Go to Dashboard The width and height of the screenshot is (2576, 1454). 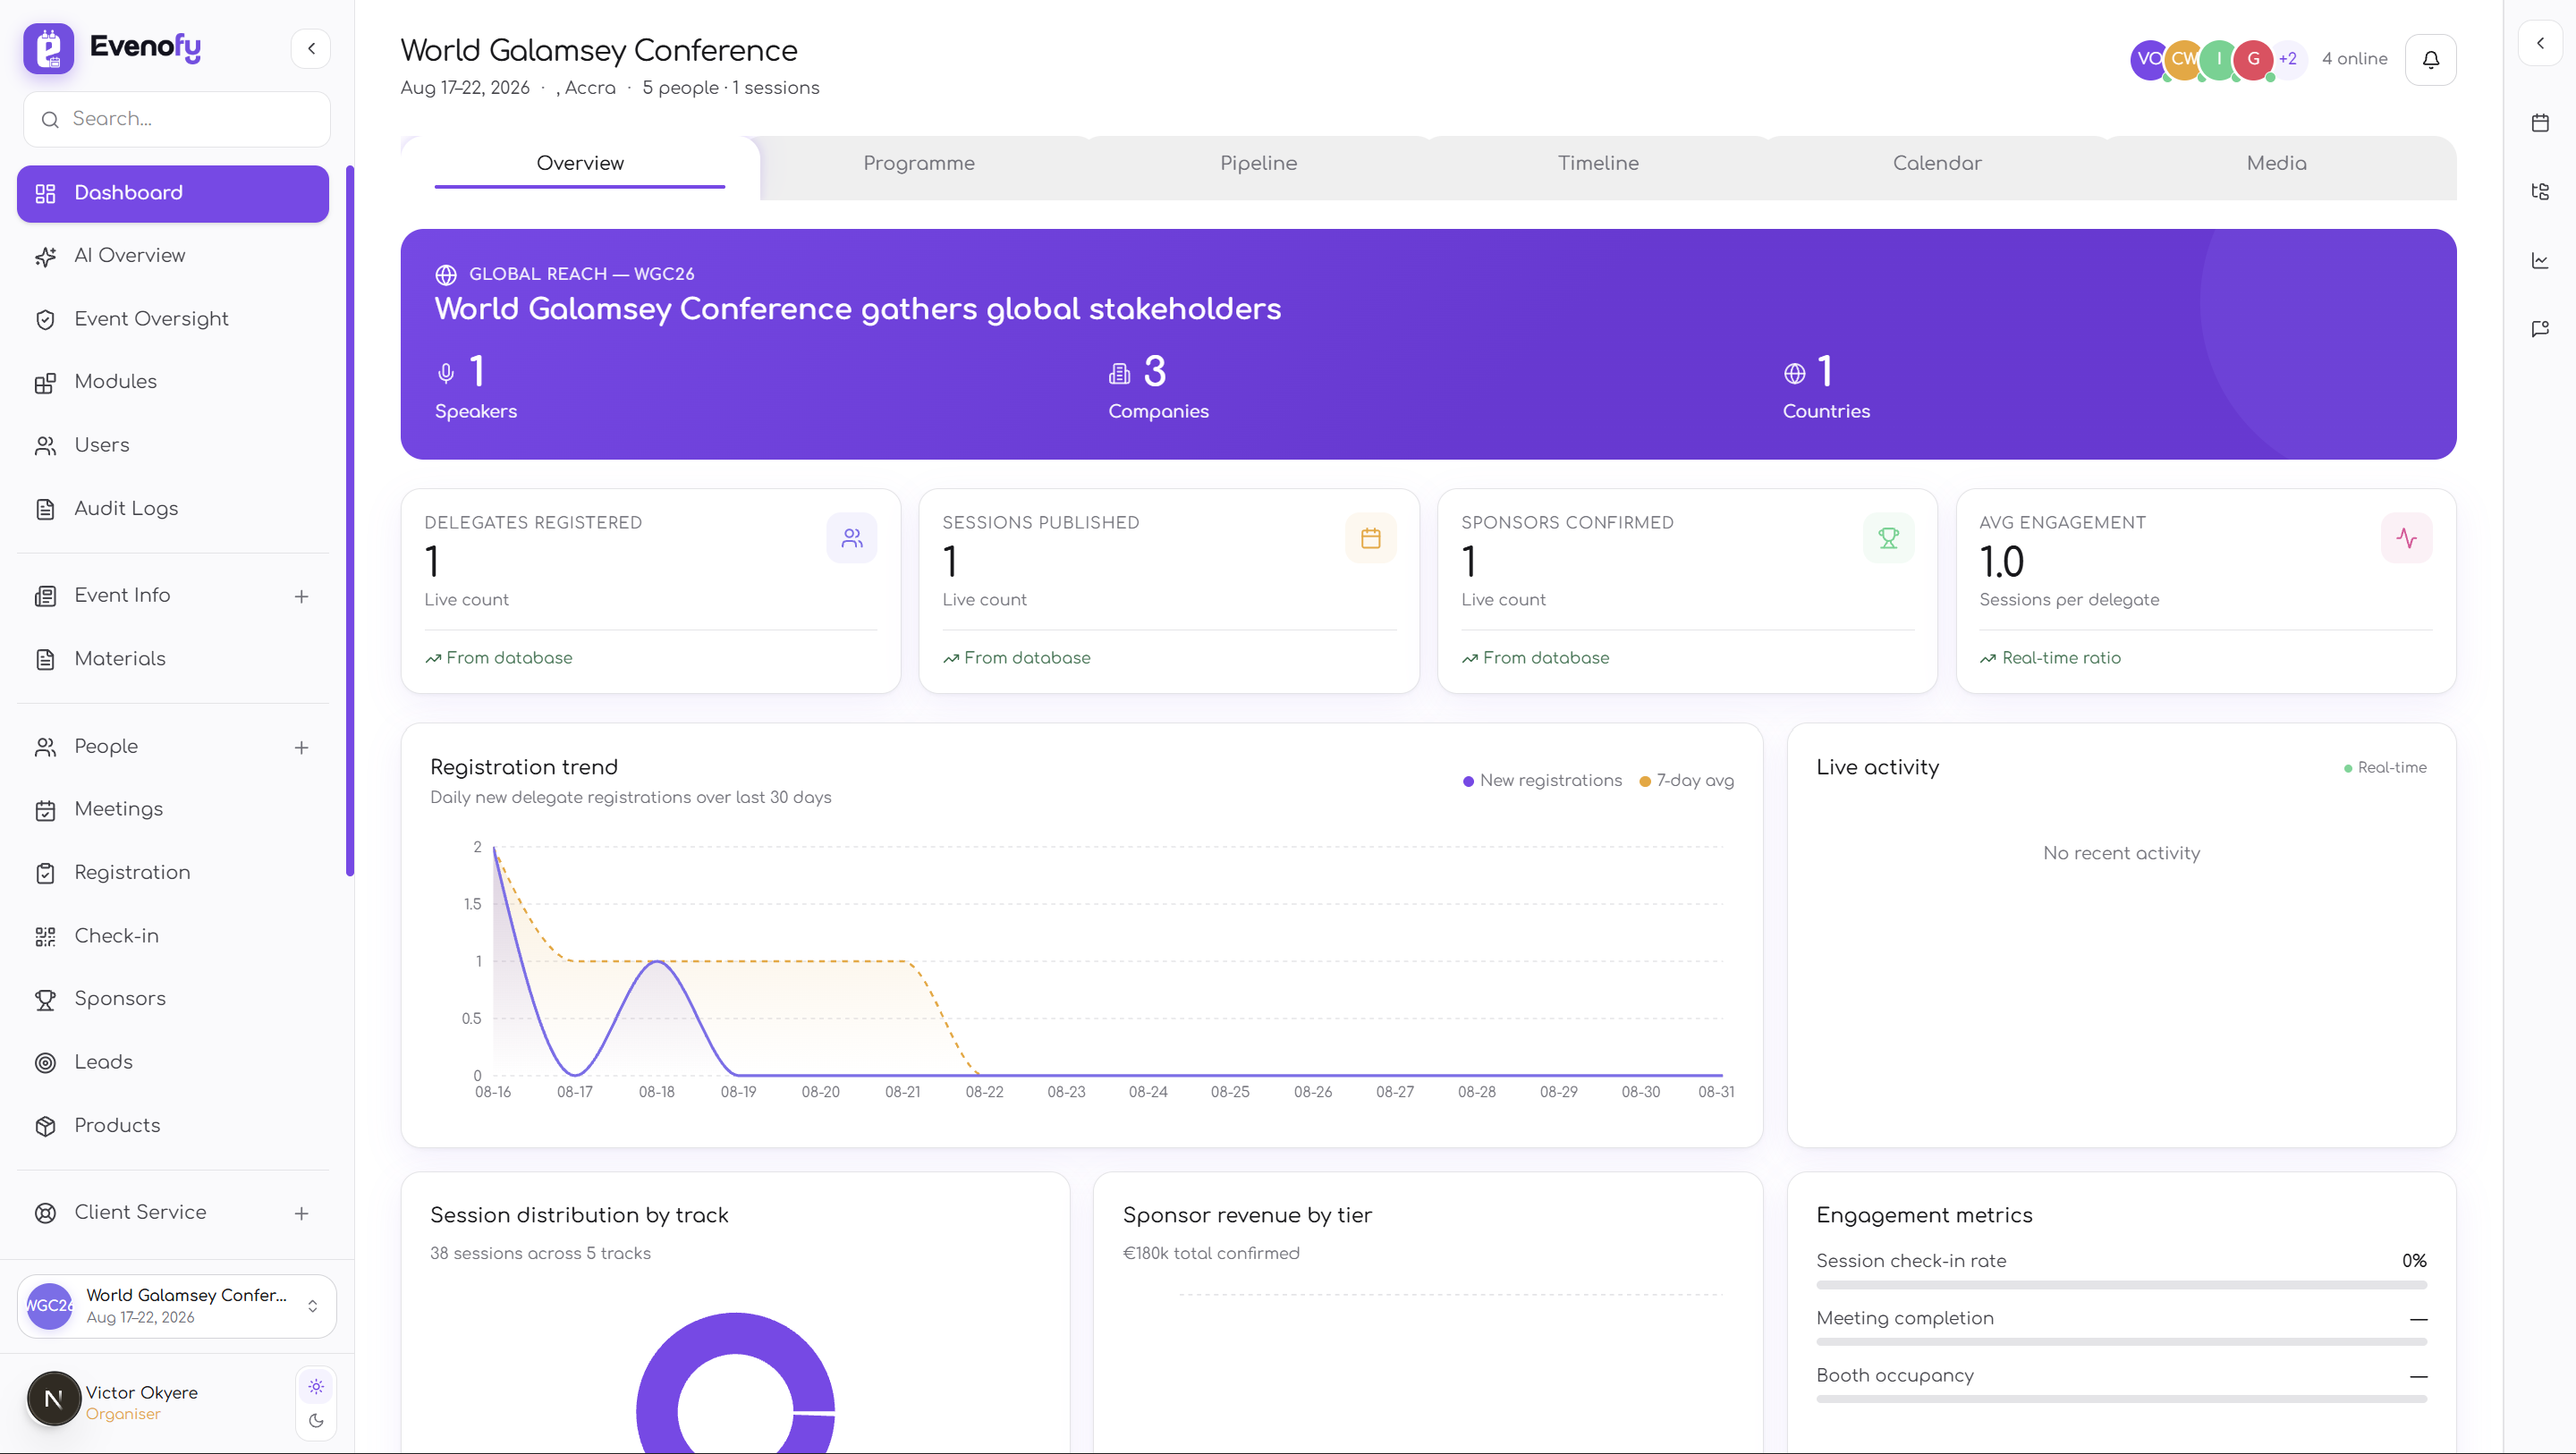pyautogui.click(x=173, y=193)
